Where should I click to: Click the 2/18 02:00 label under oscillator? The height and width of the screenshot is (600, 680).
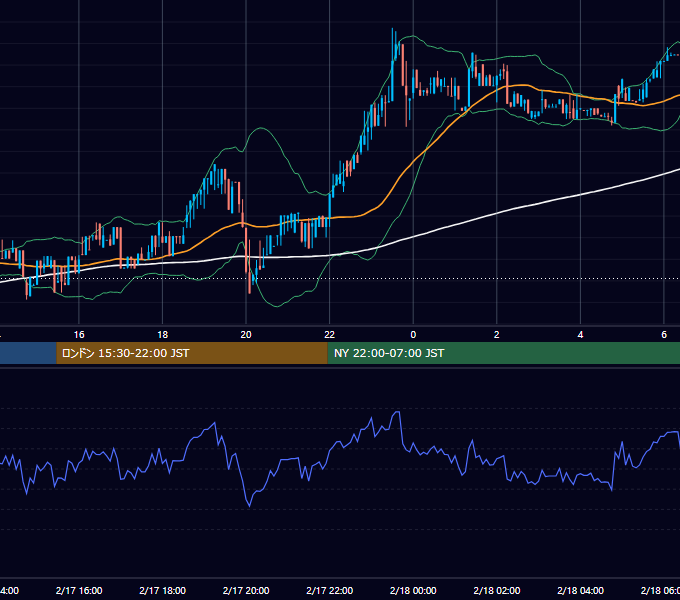(497, 590)
